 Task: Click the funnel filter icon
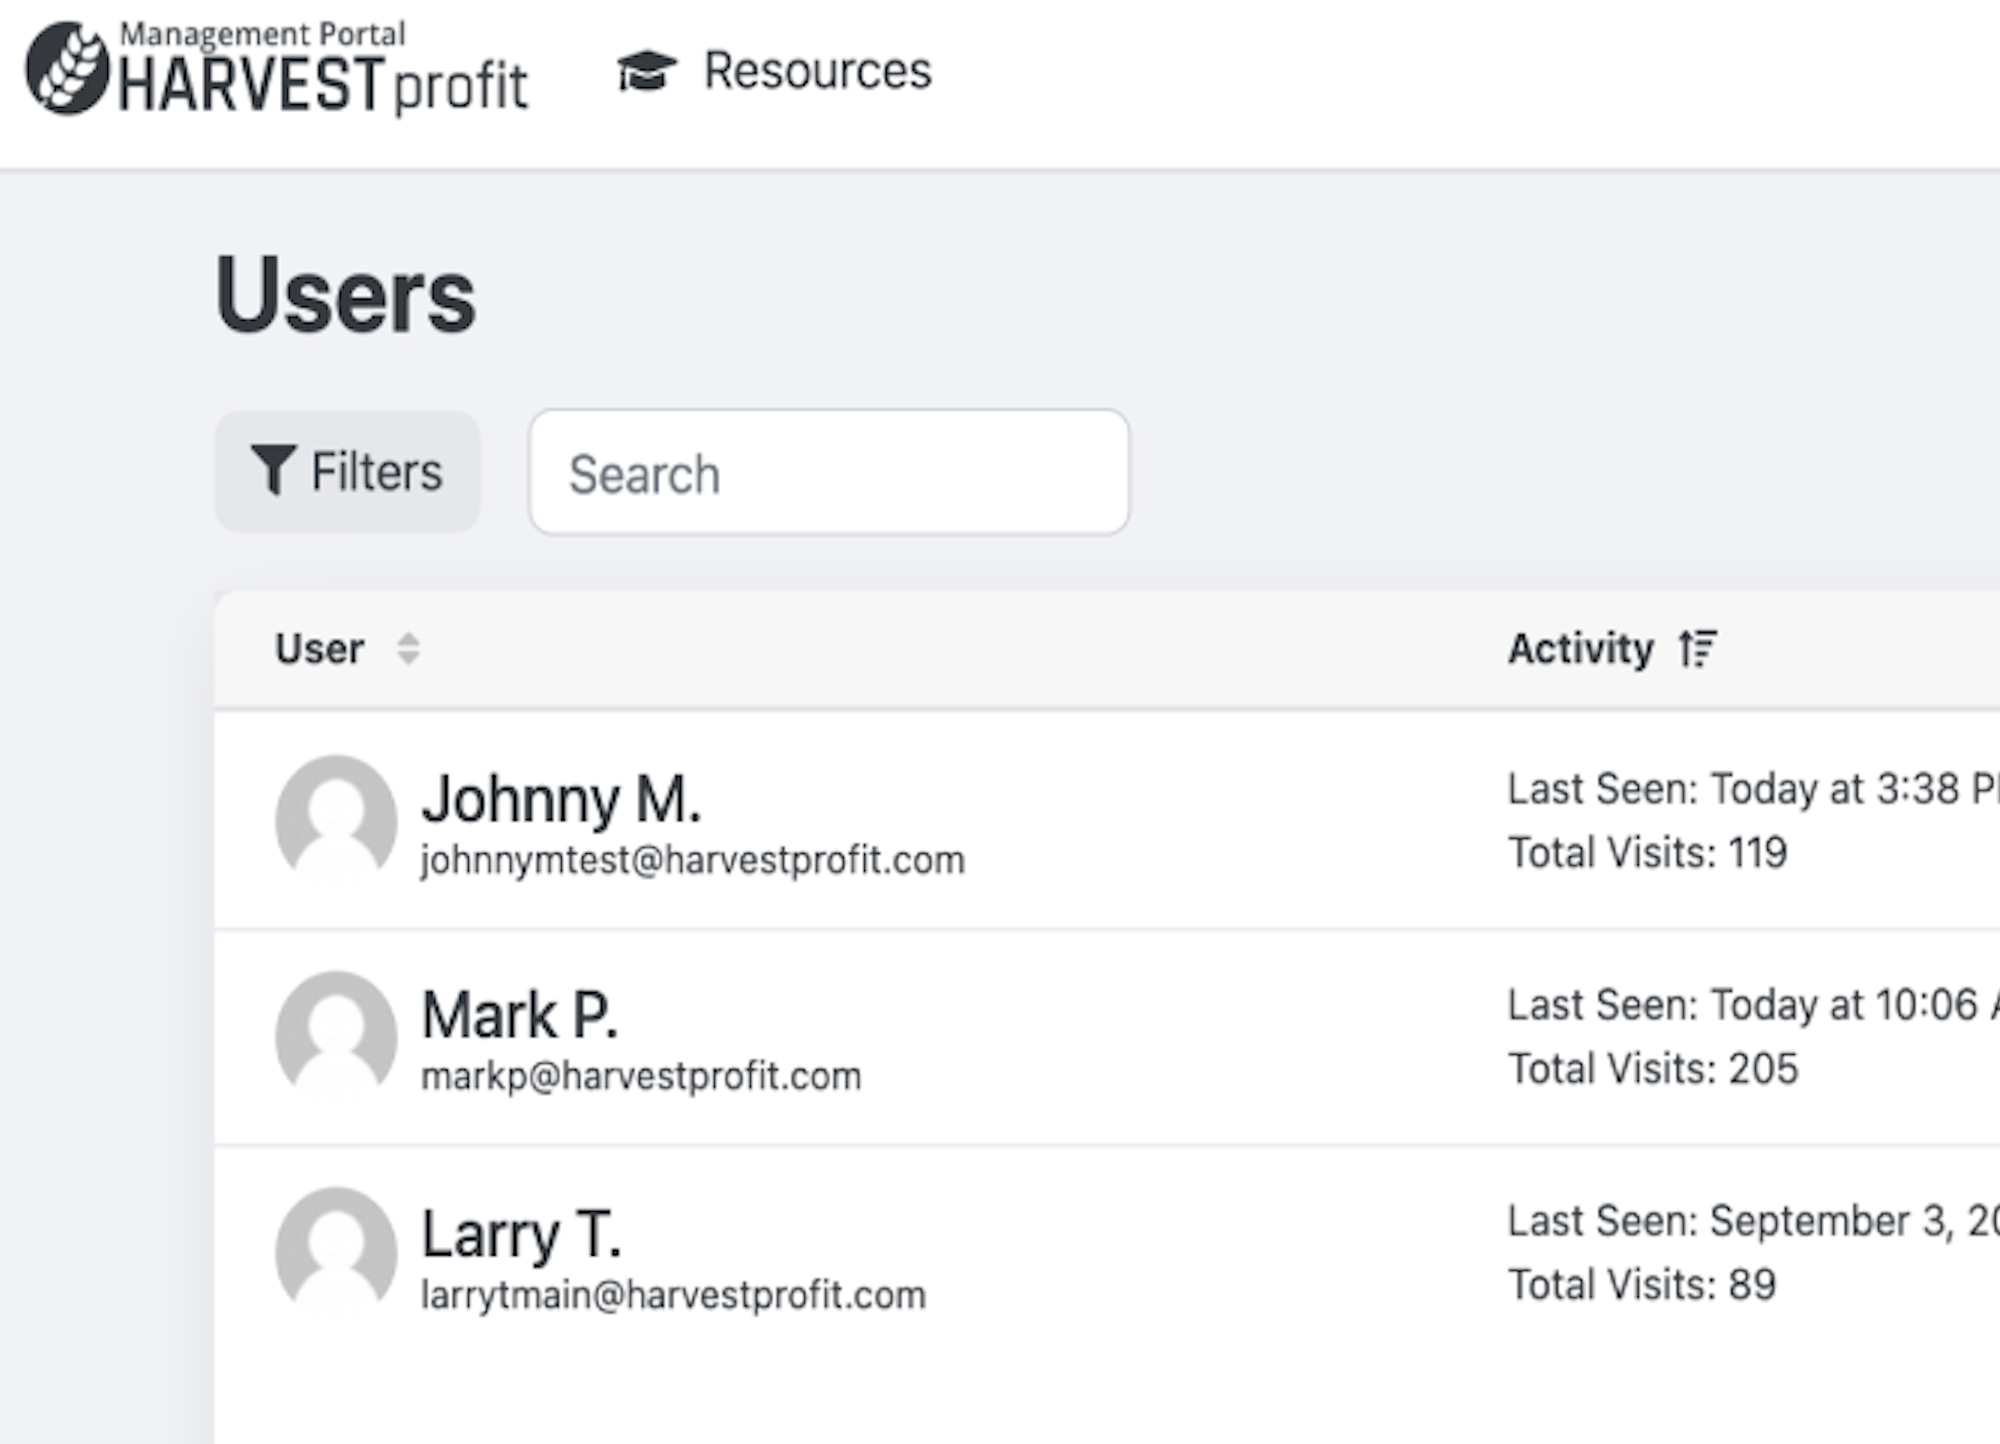click(272, 469)
